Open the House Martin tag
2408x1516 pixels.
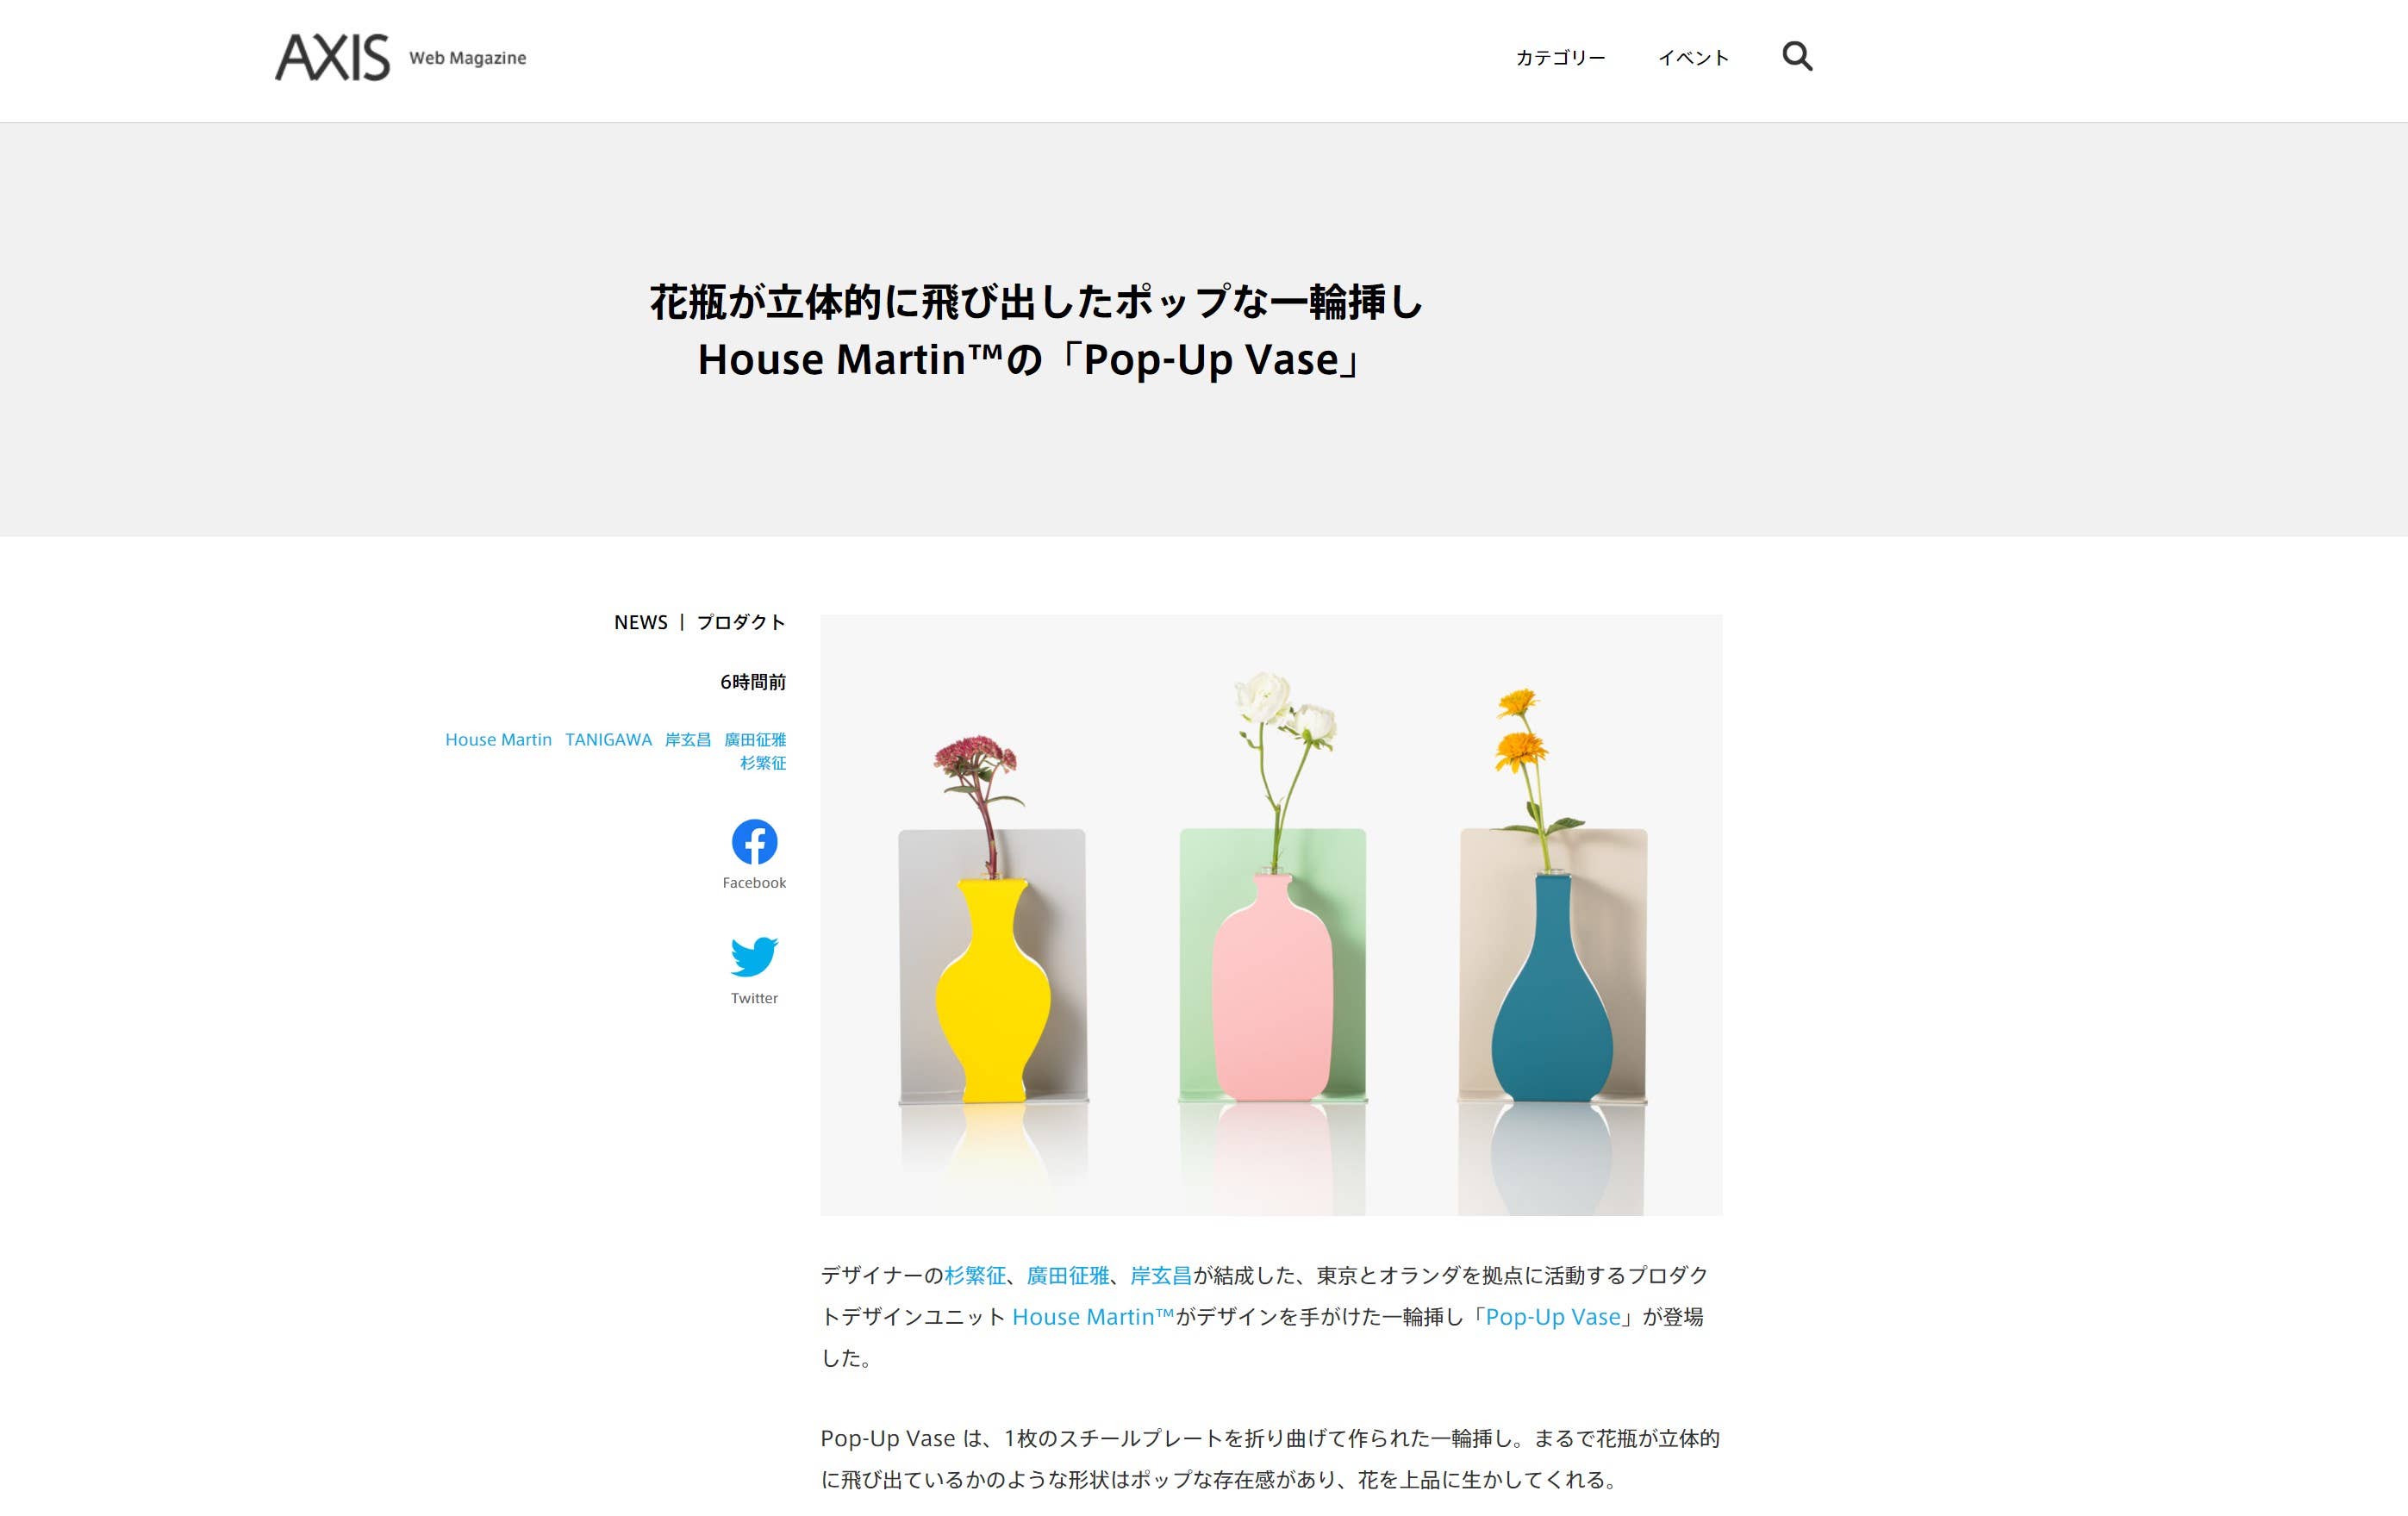pyautogui.click(x=498, y=740)
